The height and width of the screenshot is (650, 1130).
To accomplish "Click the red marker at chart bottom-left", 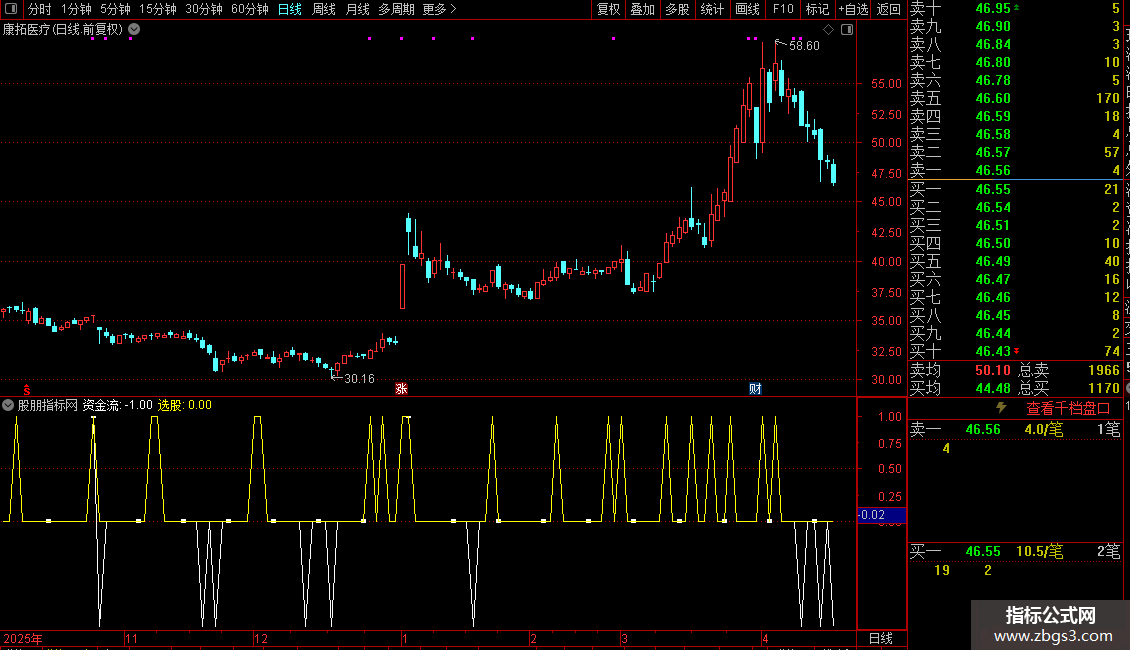I will (27, 389).
